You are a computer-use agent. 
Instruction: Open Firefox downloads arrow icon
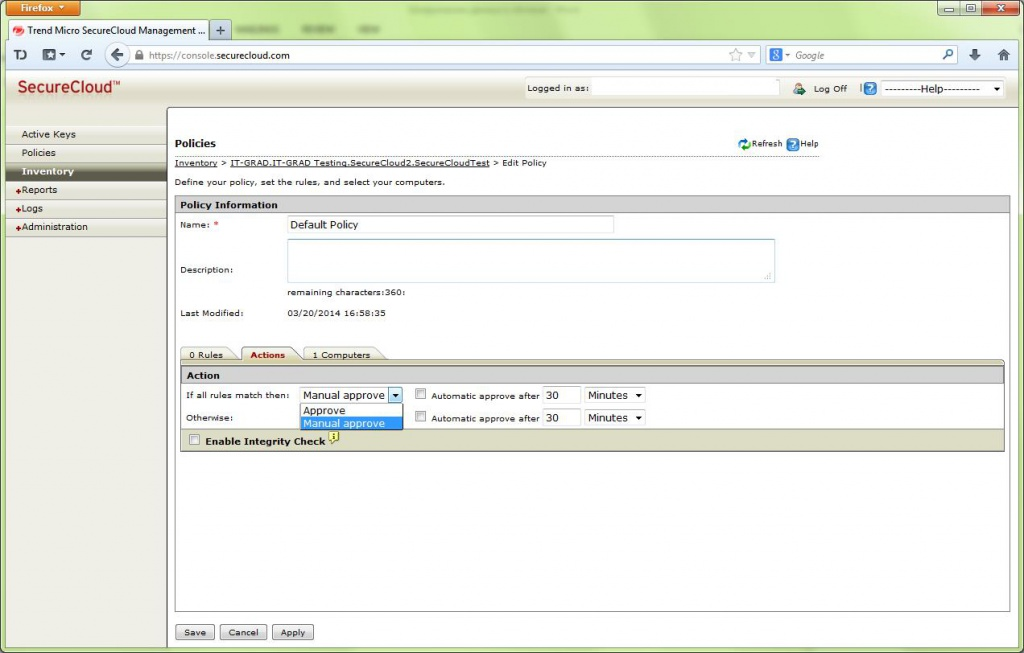tap(975, 55)
